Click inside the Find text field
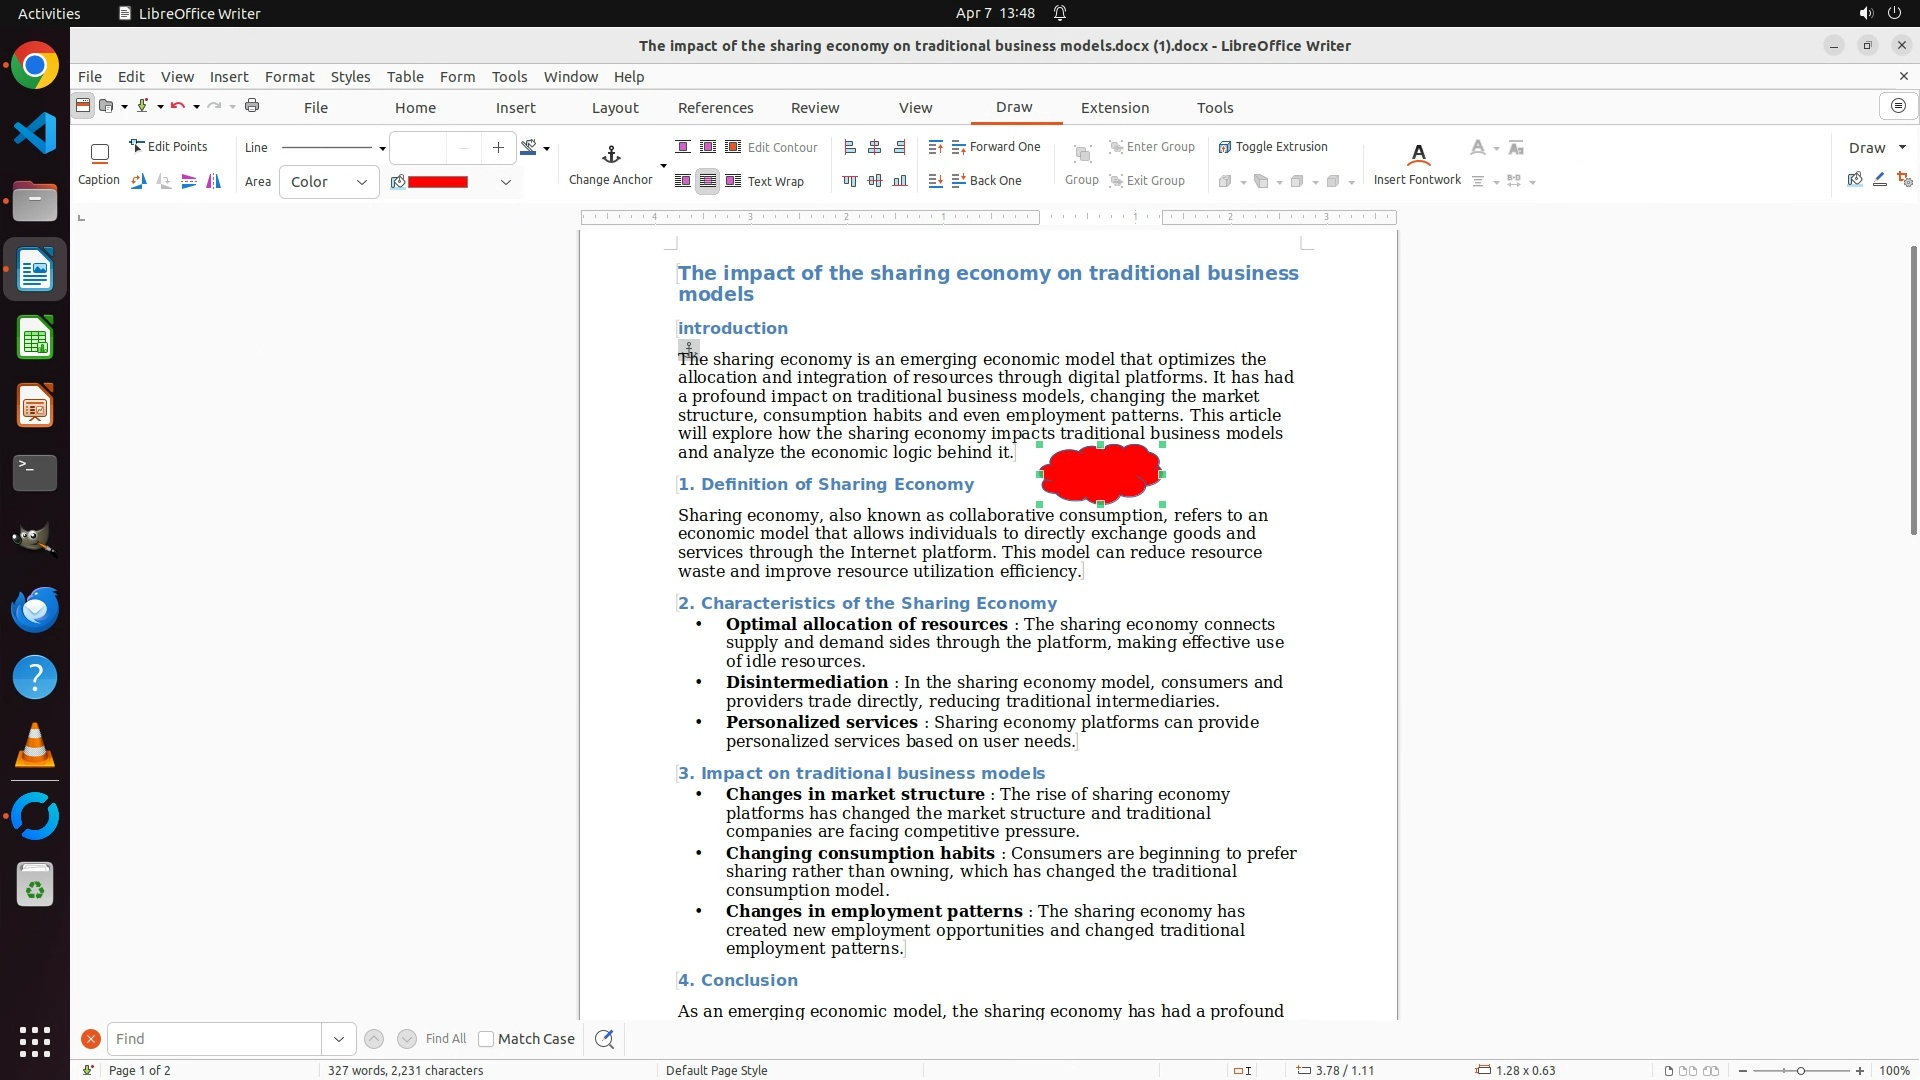This screenshot has width=1920, height=1080. [214, 1039]
